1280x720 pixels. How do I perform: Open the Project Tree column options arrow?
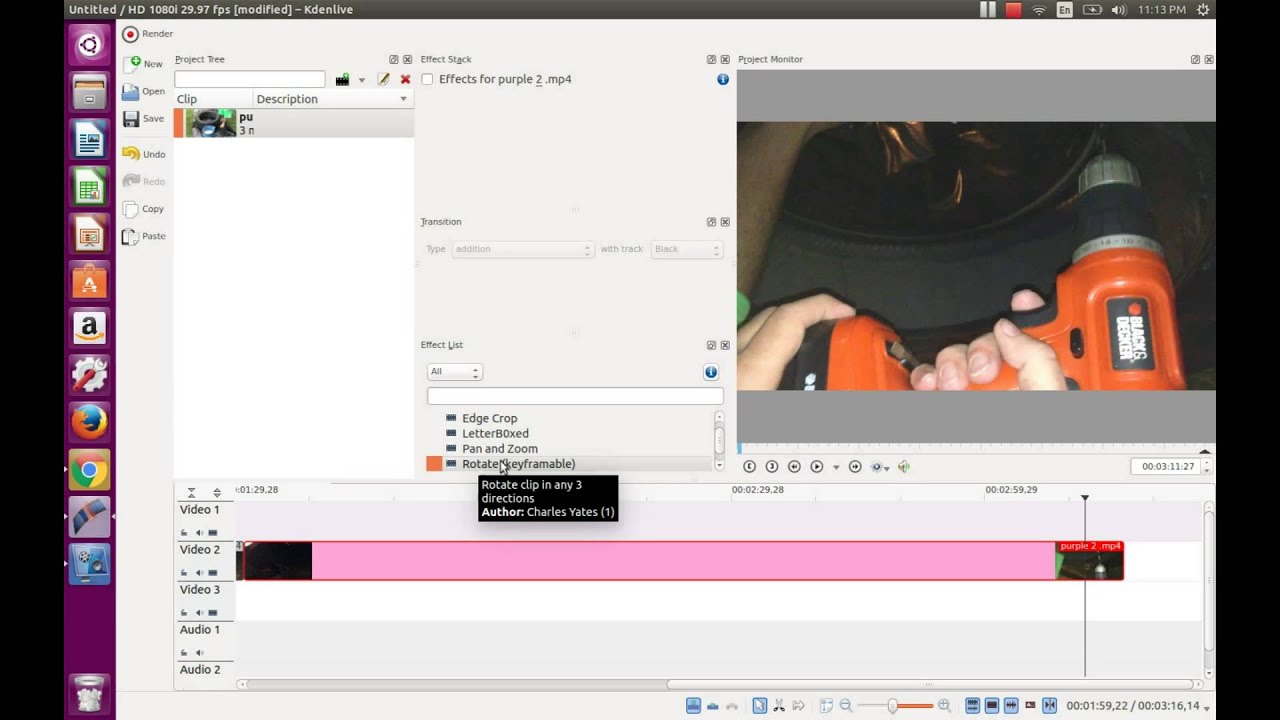click(x=404, y=99)
